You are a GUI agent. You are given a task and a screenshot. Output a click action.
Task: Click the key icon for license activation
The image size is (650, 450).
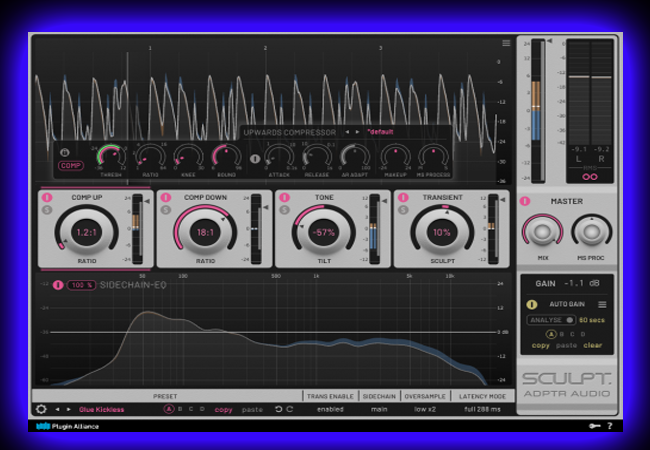[594, 426]
